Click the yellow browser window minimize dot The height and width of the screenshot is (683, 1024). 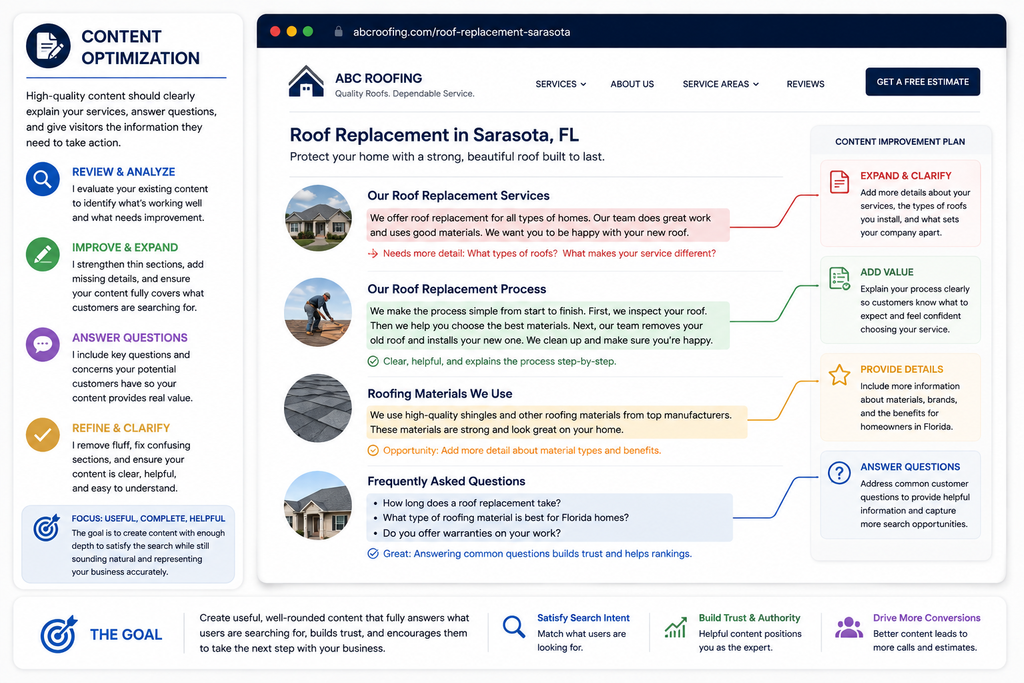[291, 31]
